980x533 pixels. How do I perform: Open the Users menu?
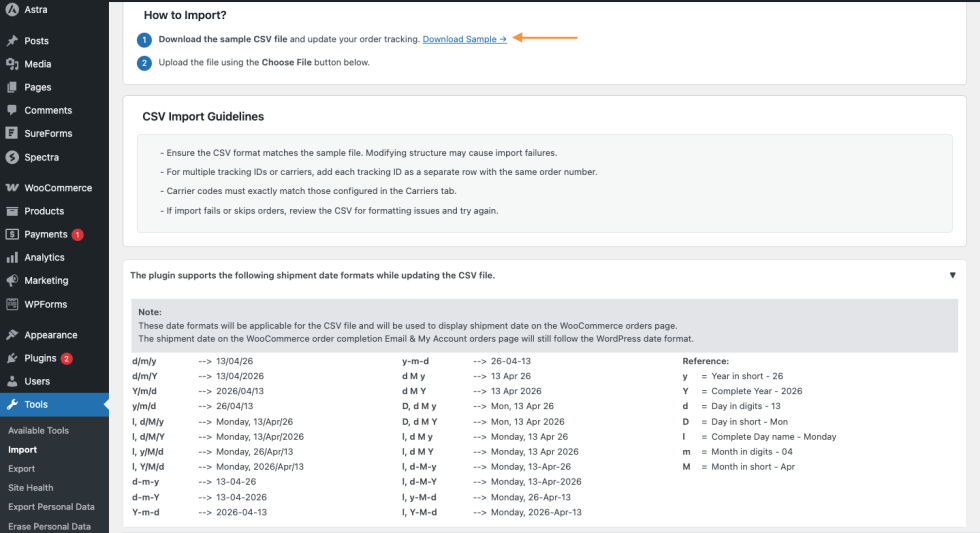tap(37, 381)
